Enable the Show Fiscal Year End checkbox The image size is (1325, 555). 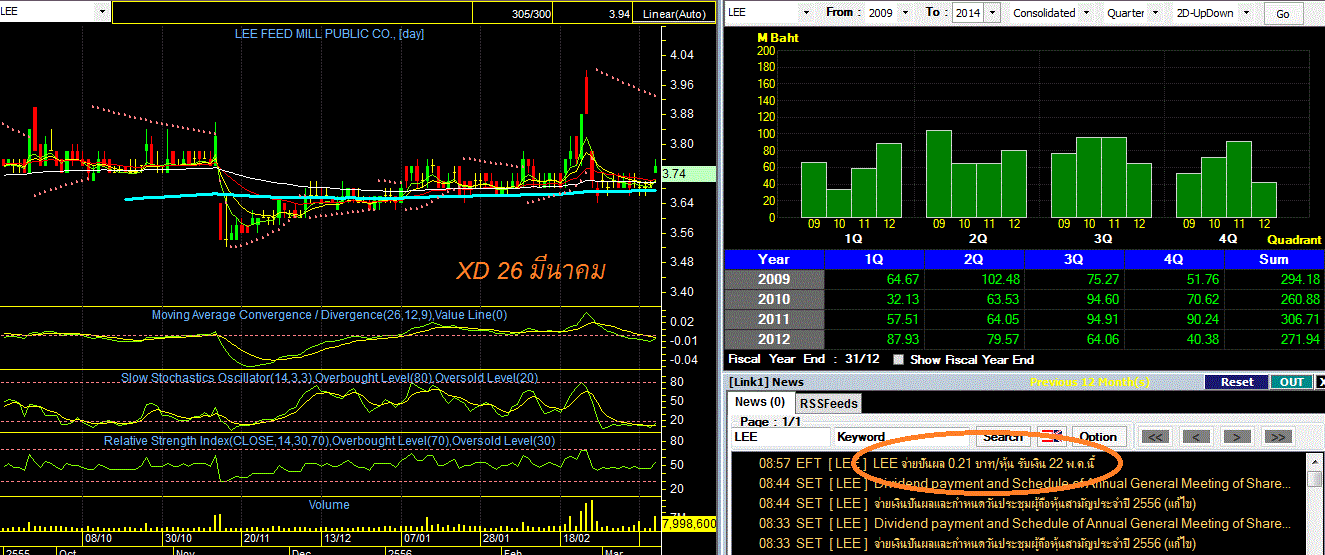[x=898, y=359]
